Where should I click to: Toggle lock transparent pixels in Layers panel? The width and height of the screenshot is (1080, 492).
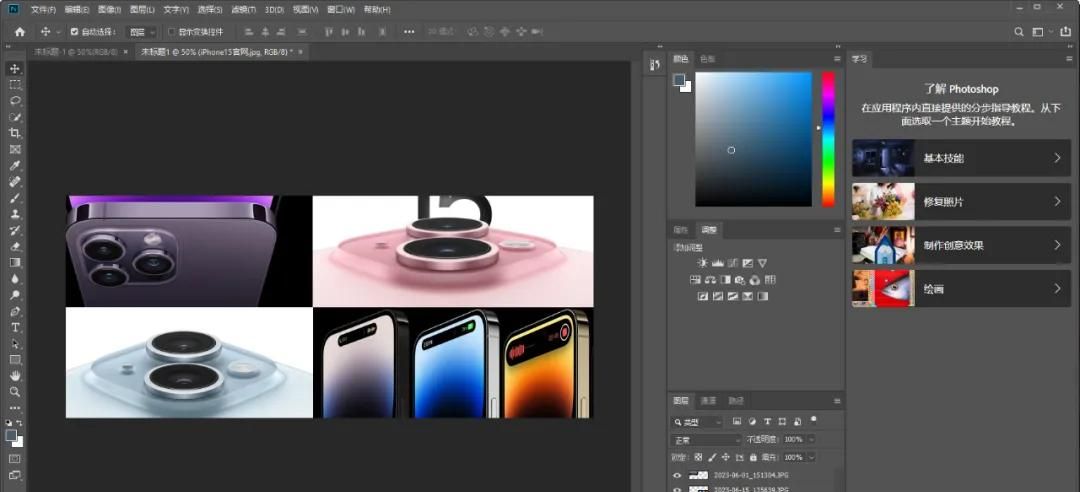(698, 457)
